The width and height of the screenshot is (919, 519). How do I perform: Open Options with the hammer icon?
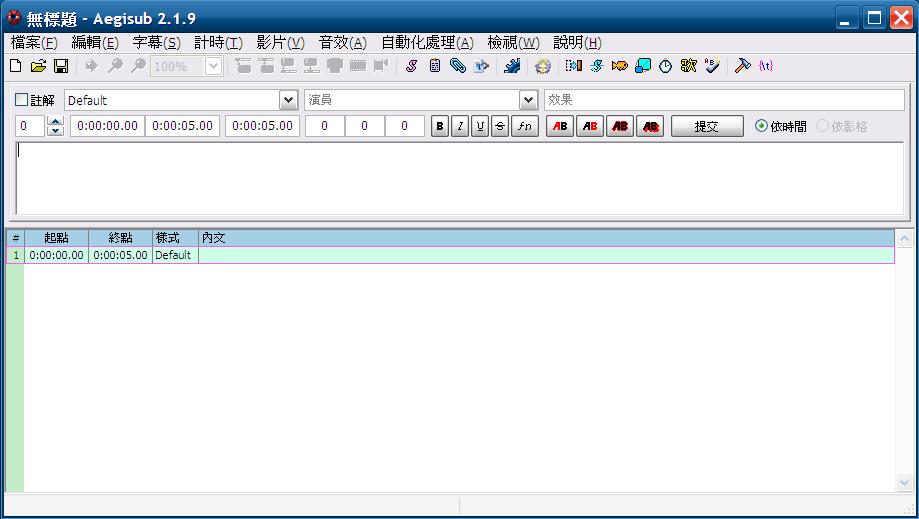coord(743,66)
